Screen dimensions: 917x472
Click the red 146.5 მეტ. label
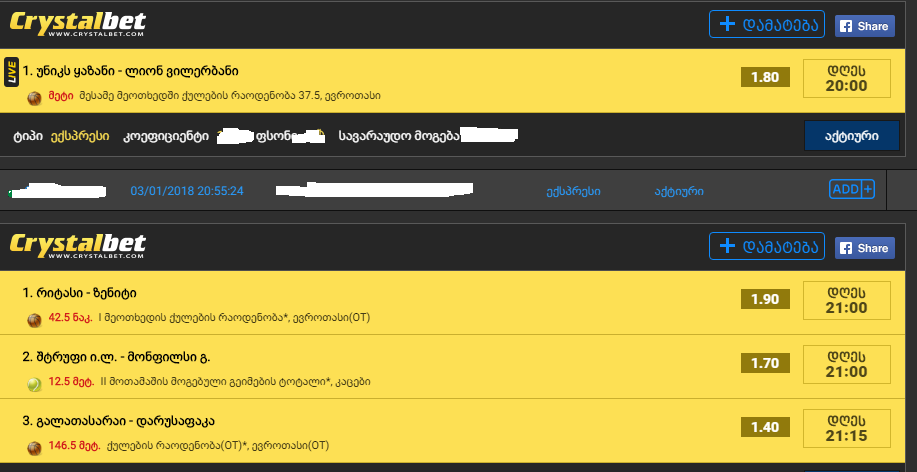pos(74,446)
